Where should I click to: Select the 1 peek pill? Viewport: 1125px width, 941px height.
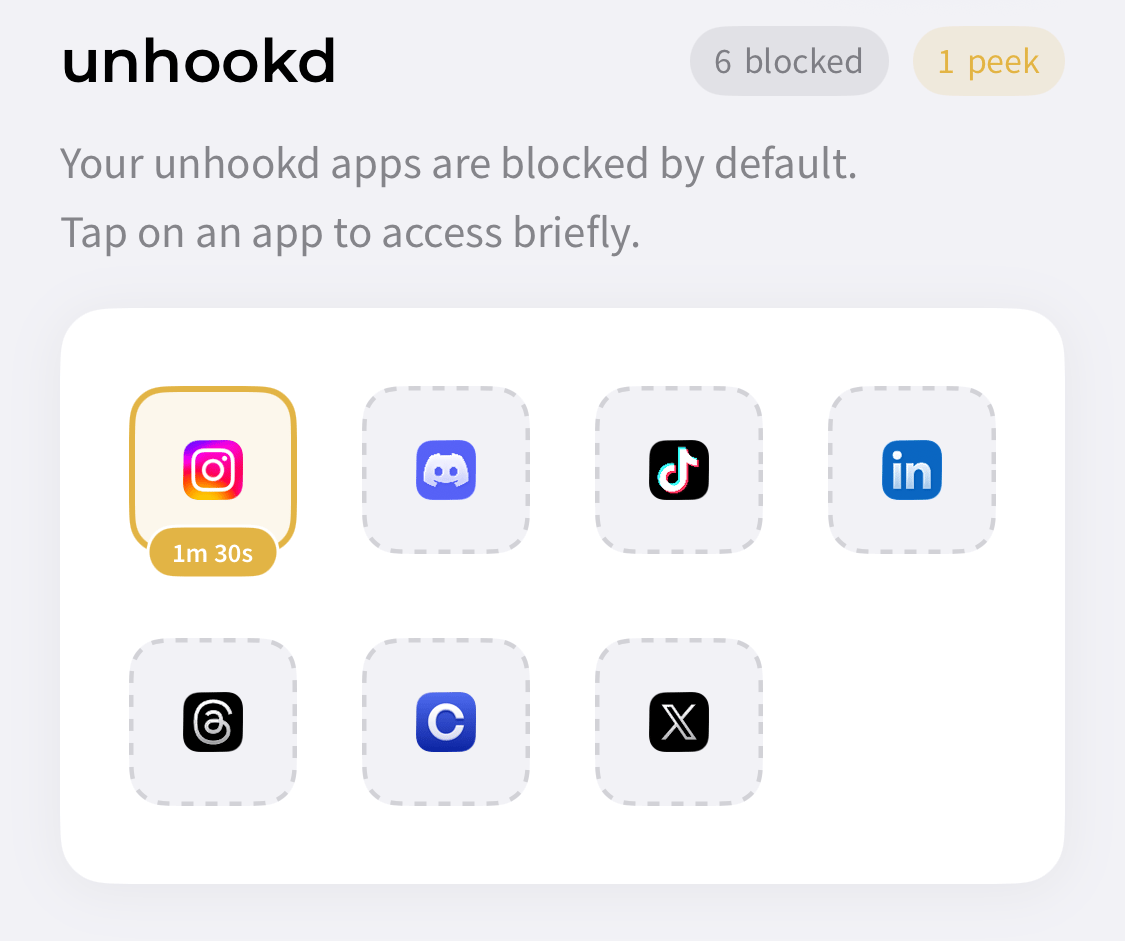pos(989,61)
